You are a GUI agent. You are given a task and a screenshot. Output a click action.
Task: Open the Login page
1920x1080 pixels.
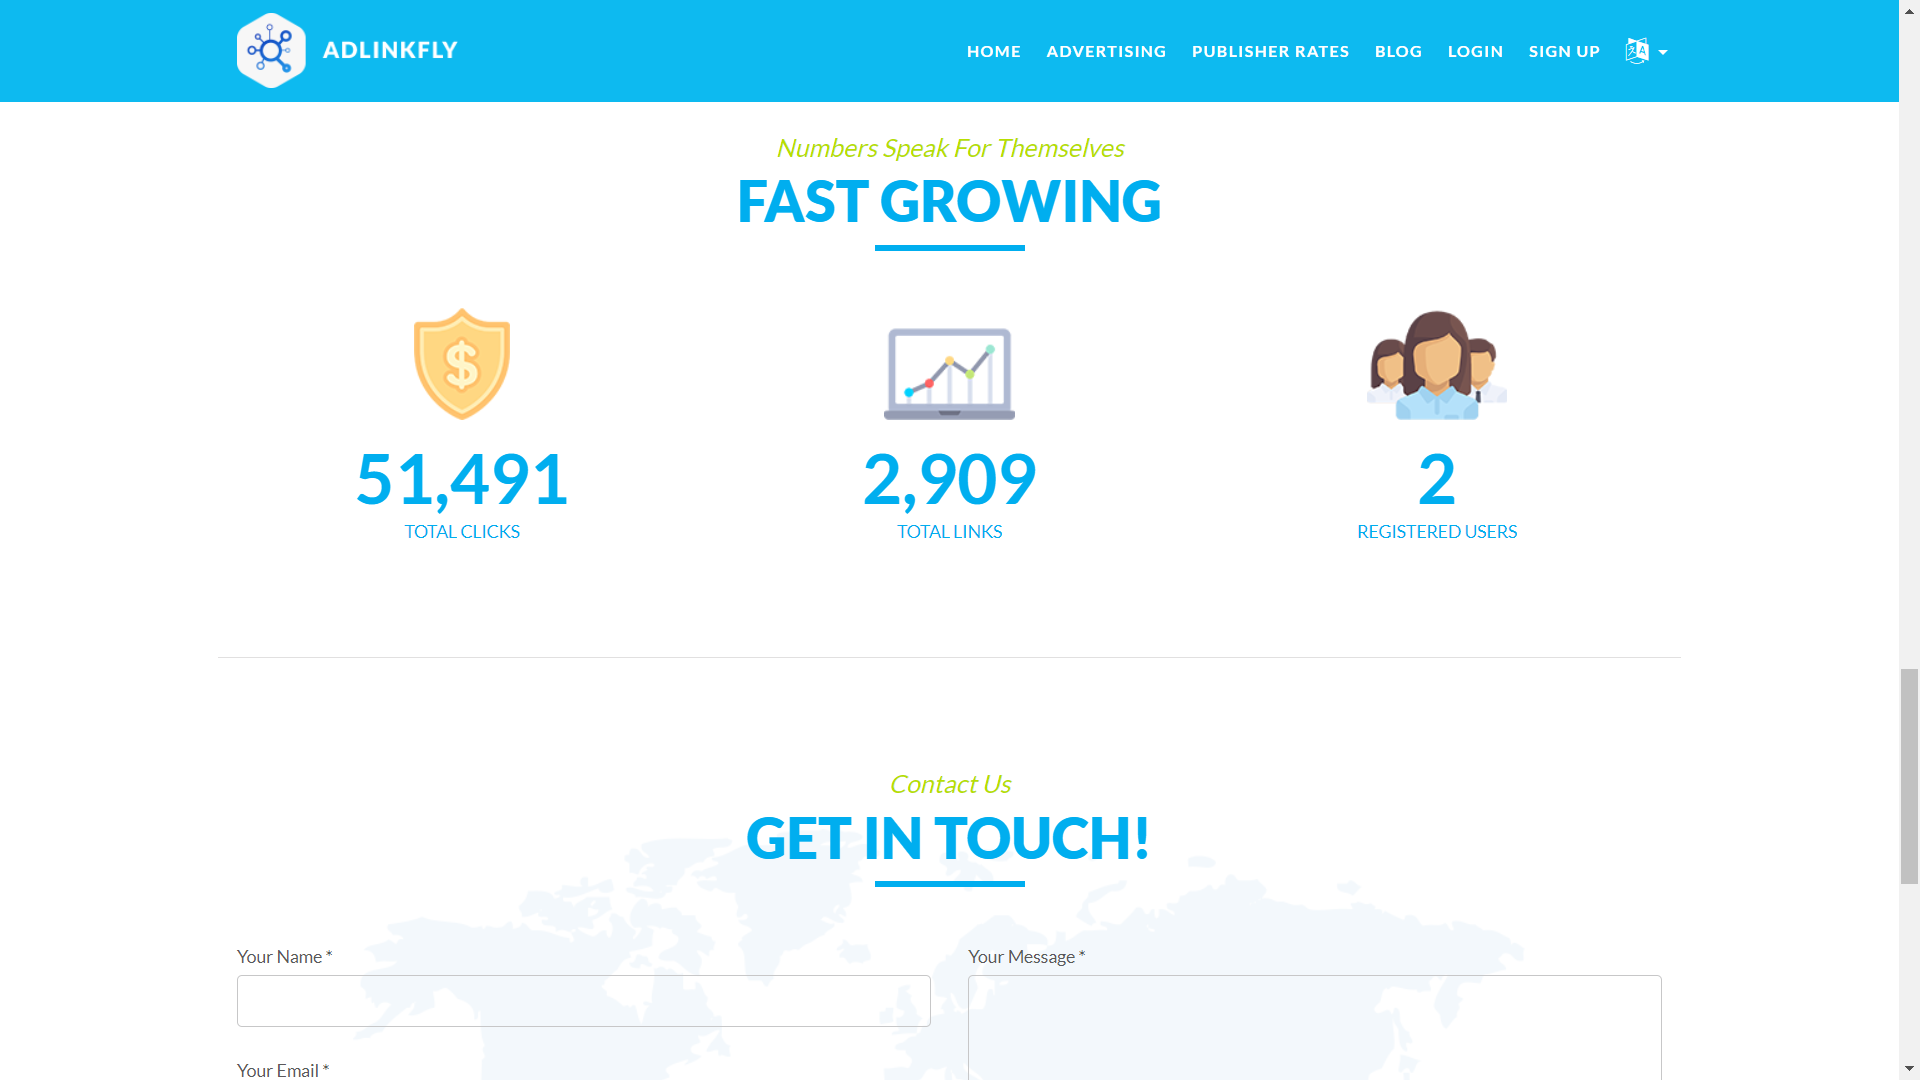coord(1475,51)
